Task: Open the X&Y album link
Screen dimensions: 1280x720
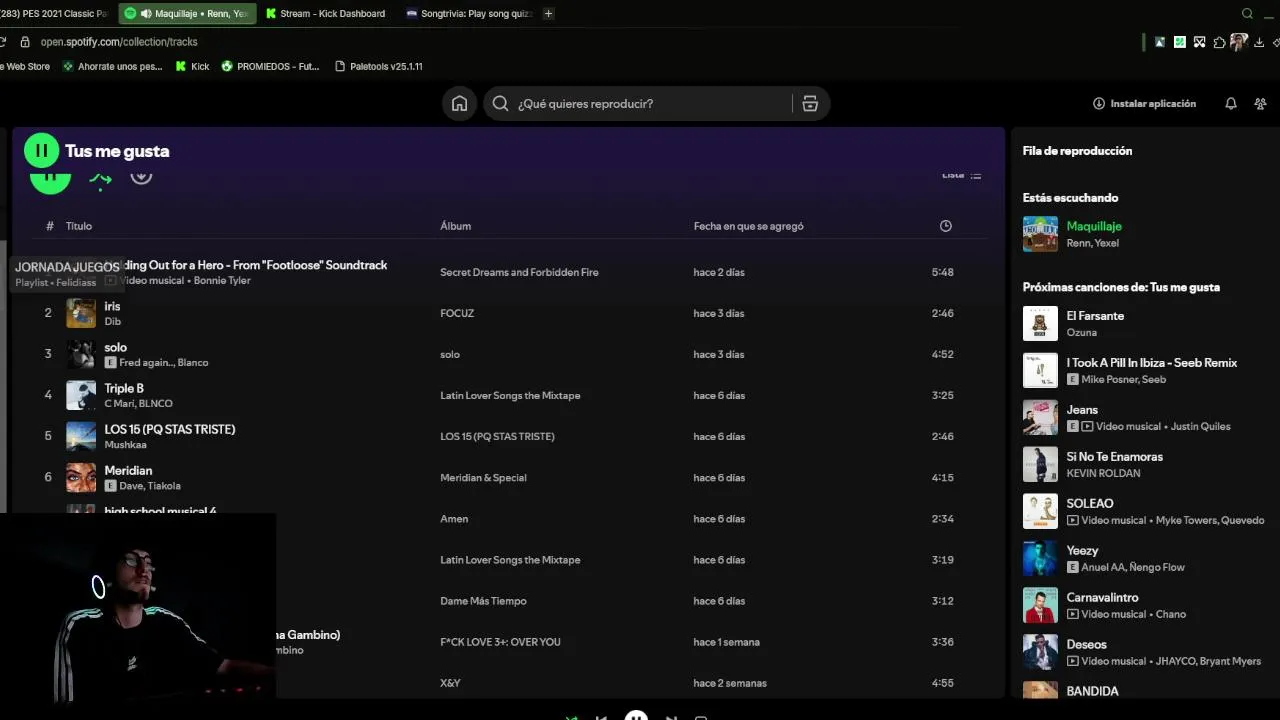Action: click(450, 683)
